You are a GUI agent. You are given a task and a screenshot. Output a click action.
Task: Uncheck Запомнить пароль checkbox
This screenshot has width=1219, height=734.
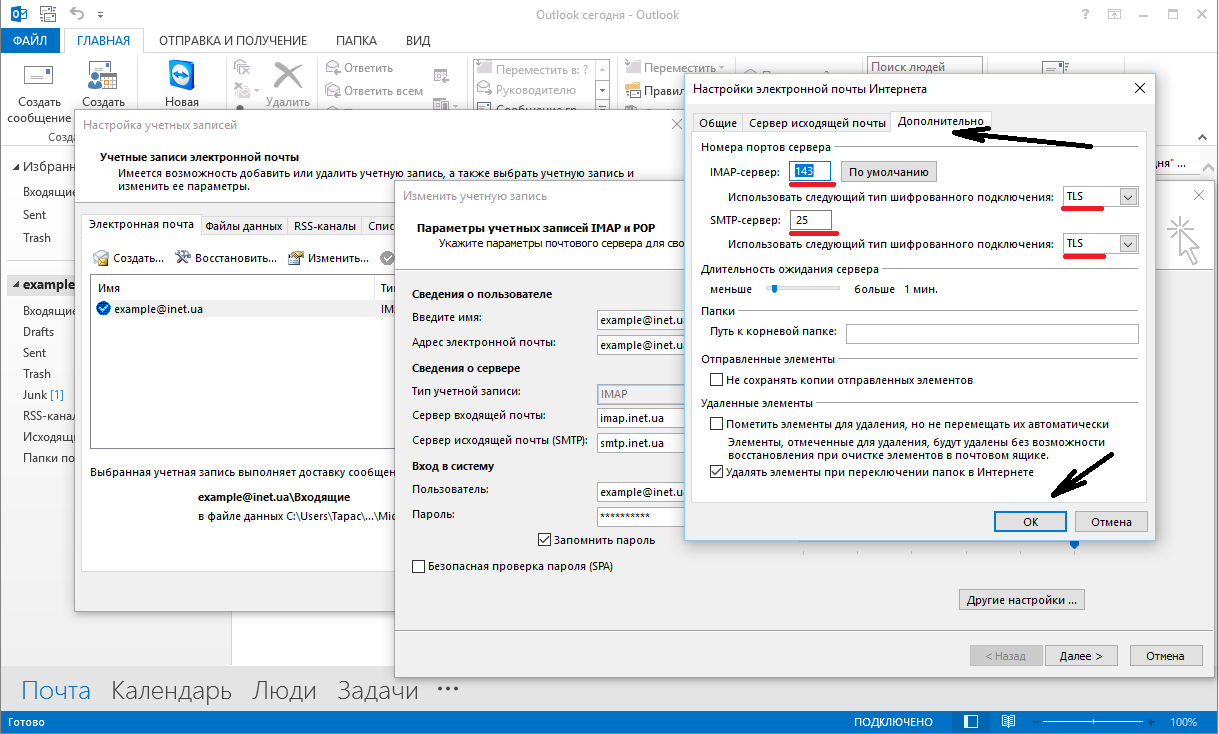click(x=545, y=540)
